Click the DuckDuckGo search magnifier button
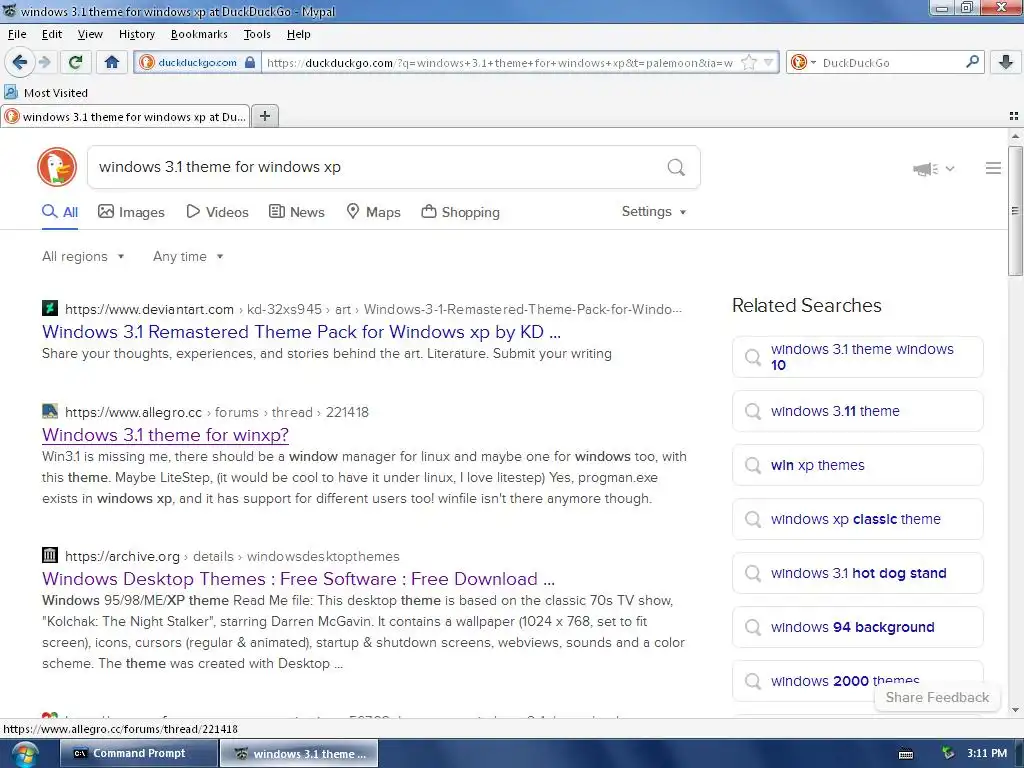Image resolution: width=1024 pixels, height=768 pixels. 676,167
